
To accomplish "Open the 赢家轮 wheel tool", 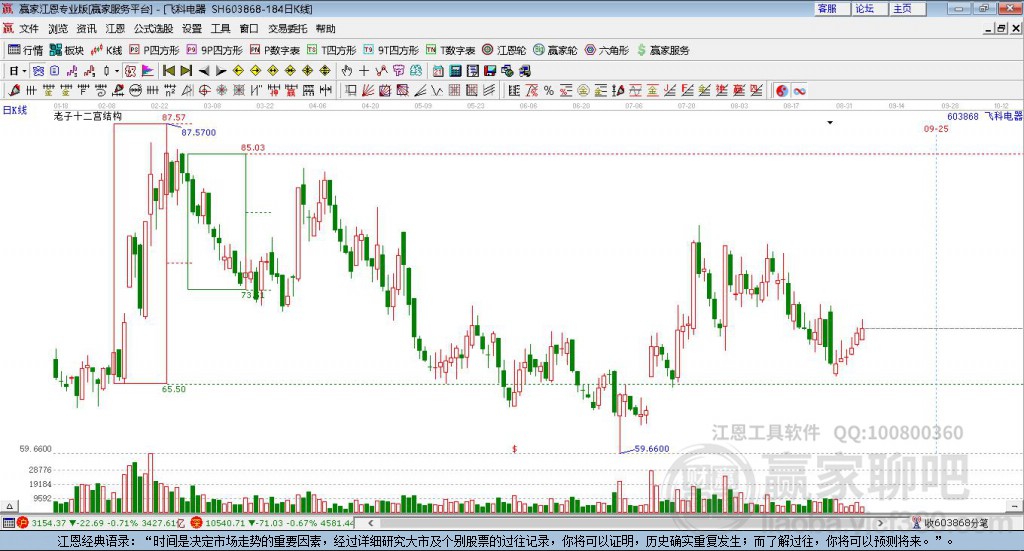I will pyautogui.click(x=555, y=50).
